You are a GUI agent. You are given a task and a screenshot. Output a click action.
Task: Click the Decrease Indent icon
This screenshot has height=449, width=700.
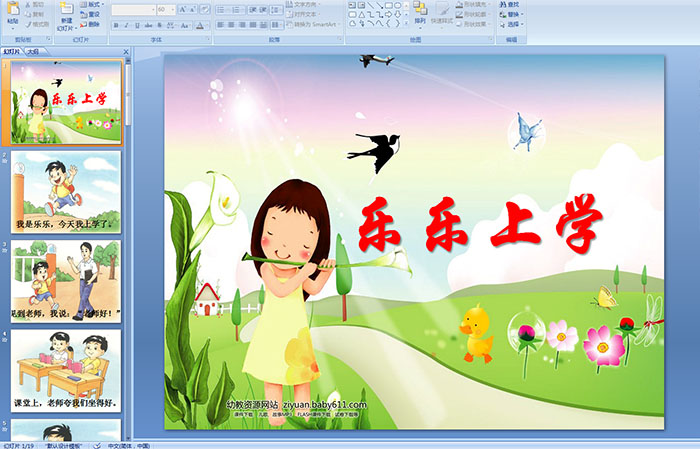pyautogui.click(x=253, y=9)
